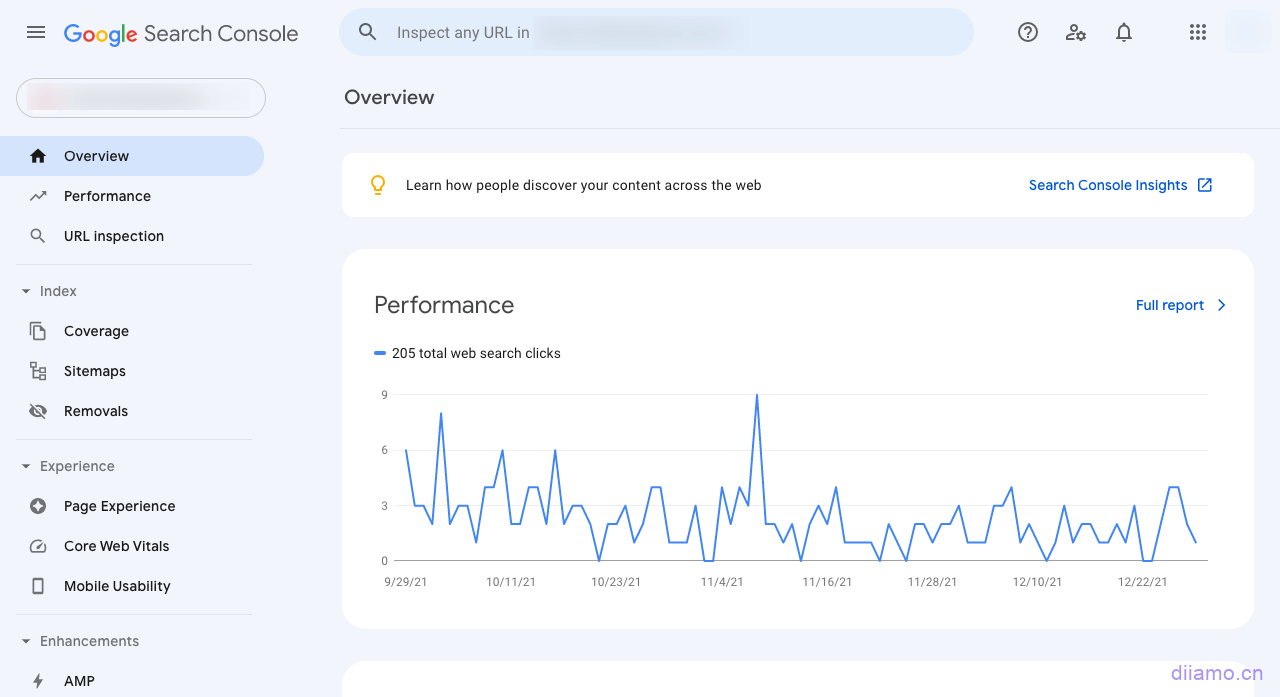The image size is (1280, 697).
Task: Open the property selector dropdown
Action: (141, 98)
